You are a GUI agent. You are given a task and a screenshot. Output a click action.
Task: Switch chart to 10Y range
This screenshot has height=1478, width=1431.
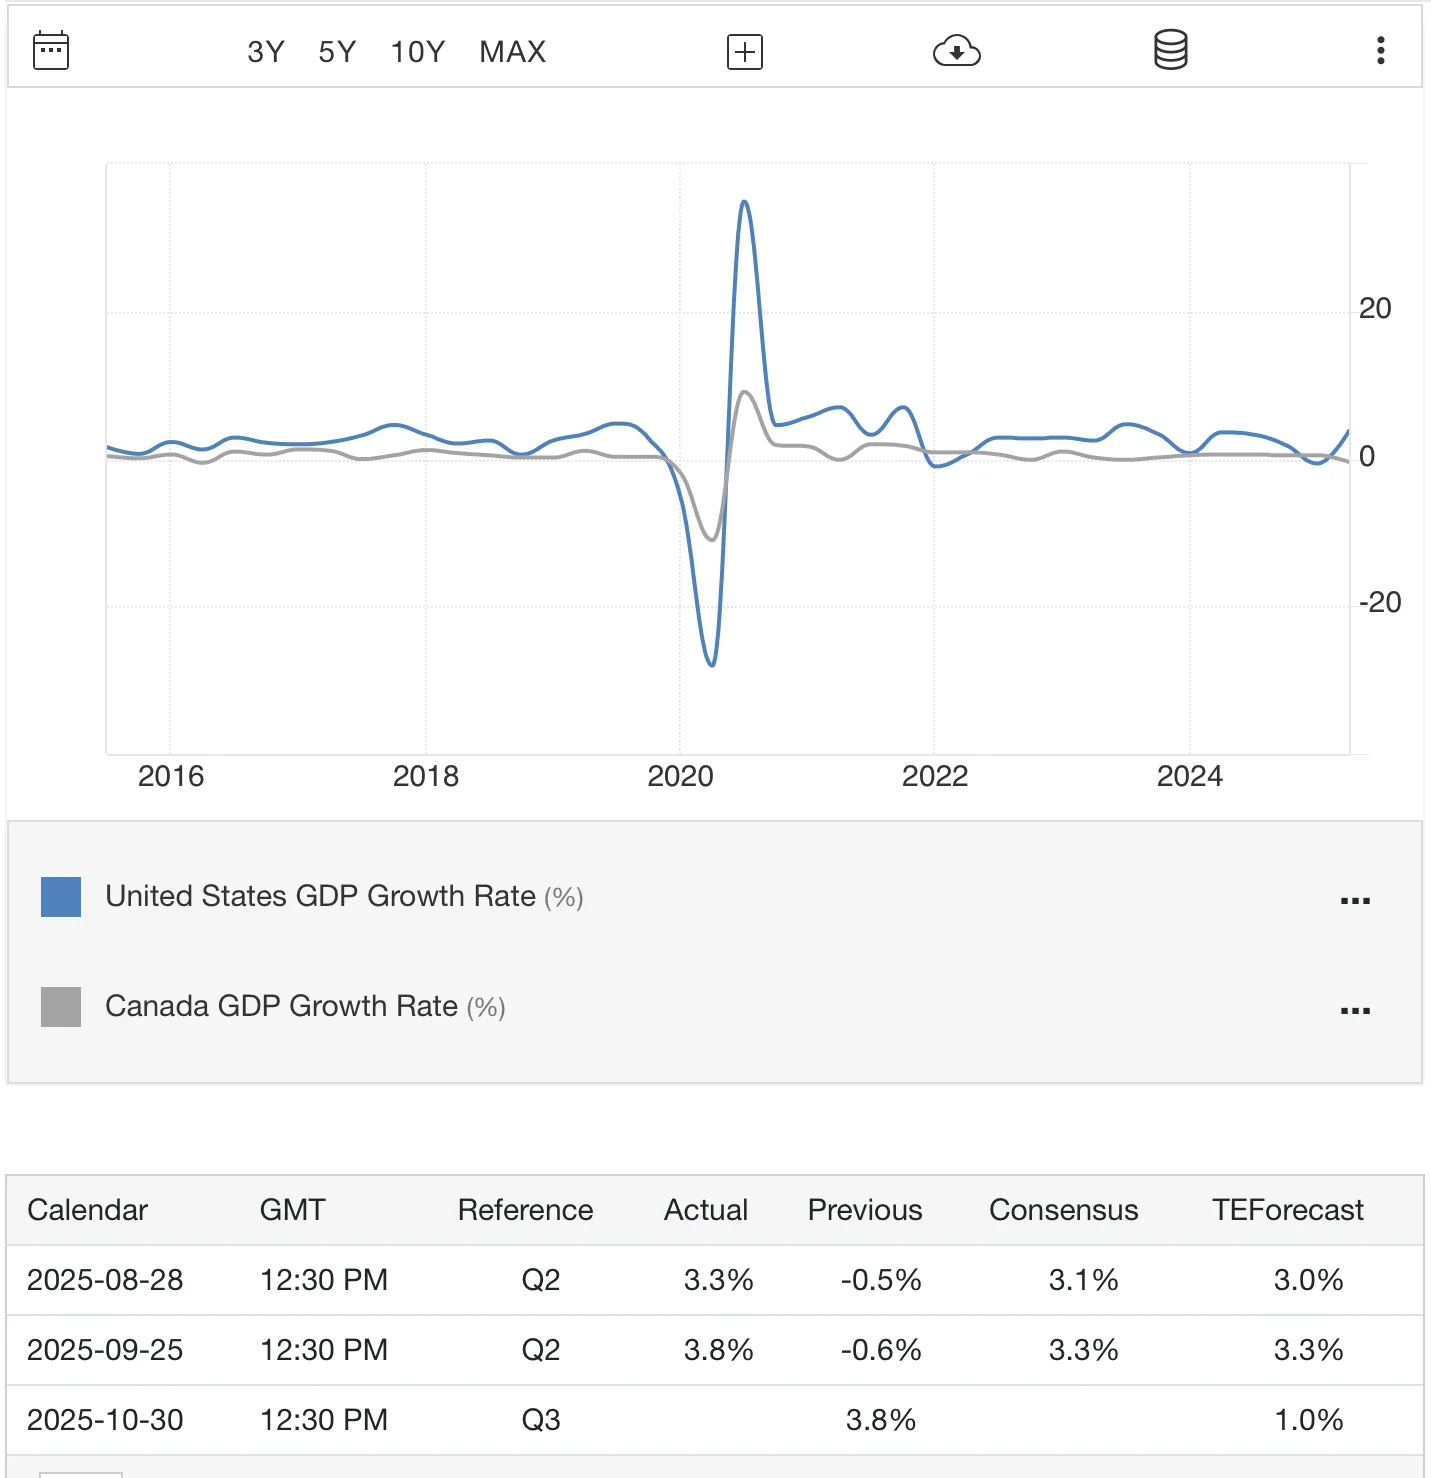click(x=417, y=52)
